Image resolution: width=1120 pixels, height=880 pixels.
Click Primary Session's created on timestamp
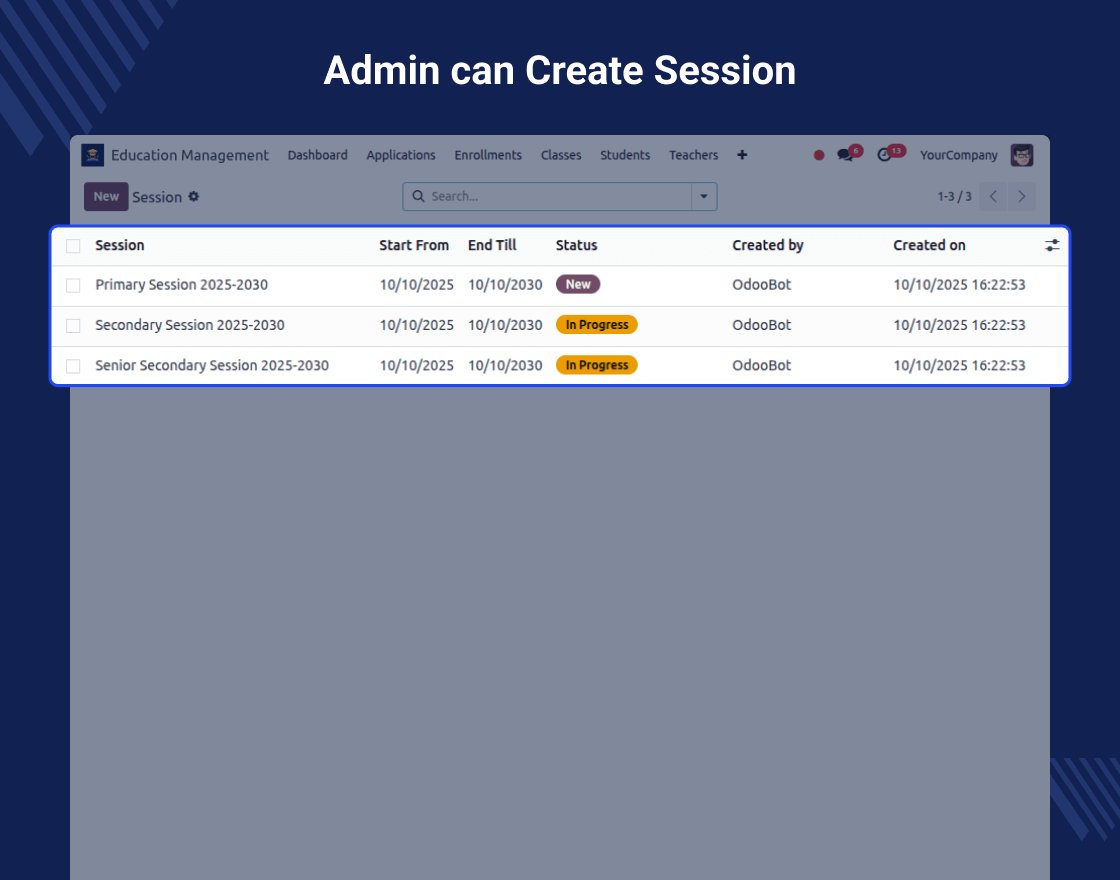tap(959, 284)
